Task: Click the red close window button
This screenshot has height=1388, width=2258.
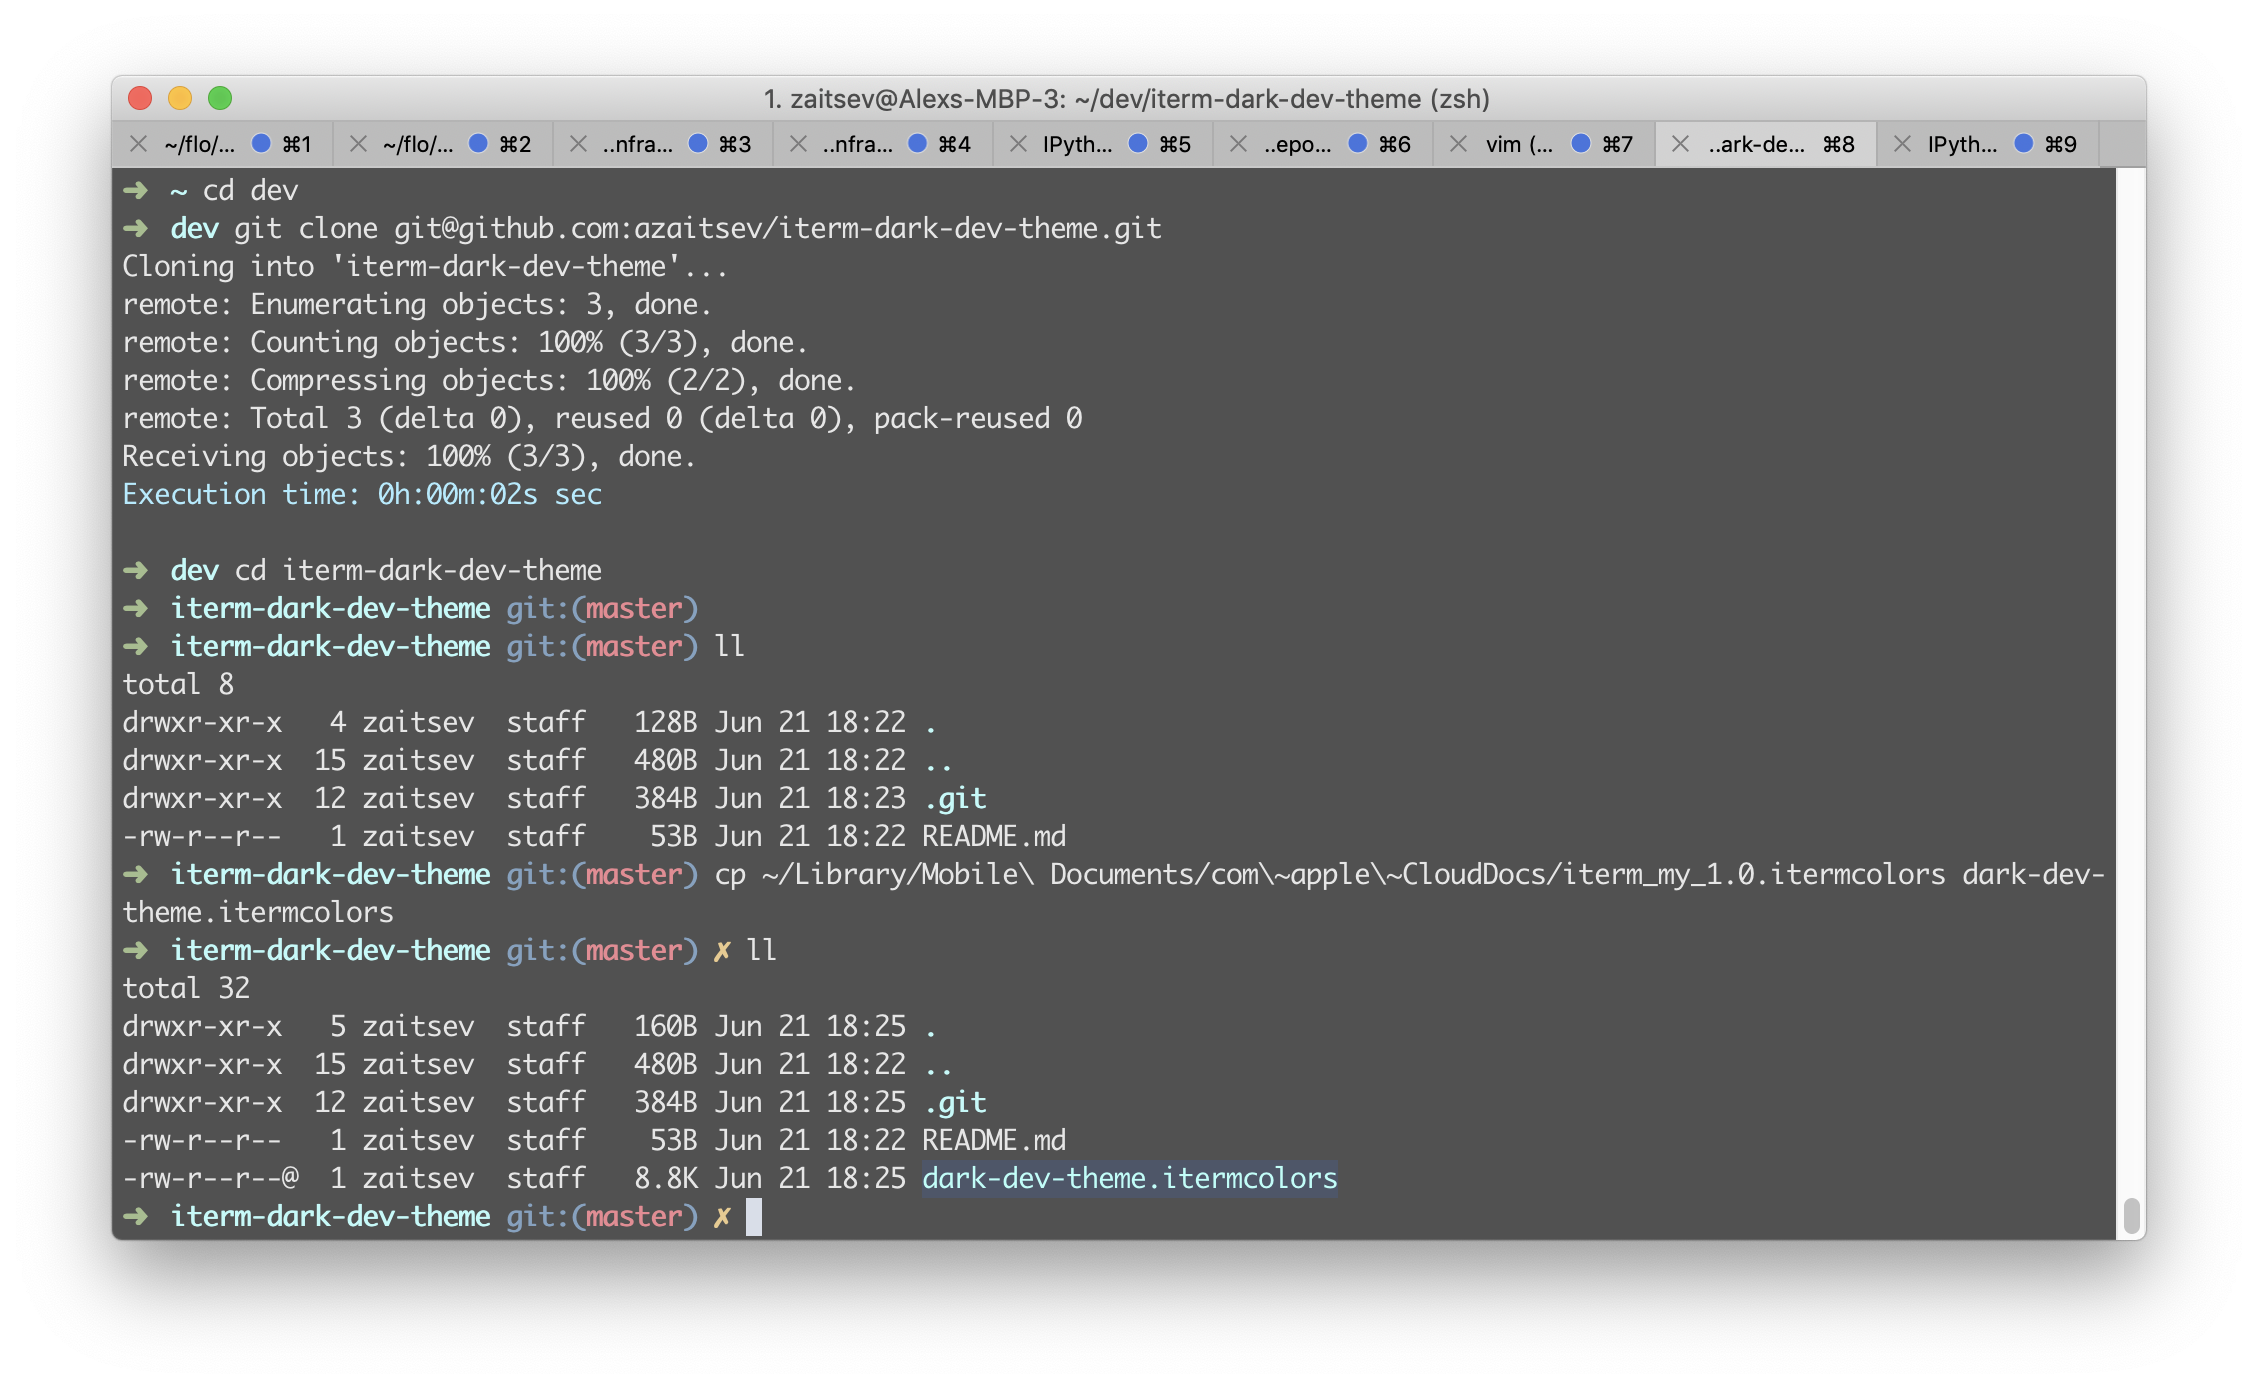Action: [x=140, y=98]
